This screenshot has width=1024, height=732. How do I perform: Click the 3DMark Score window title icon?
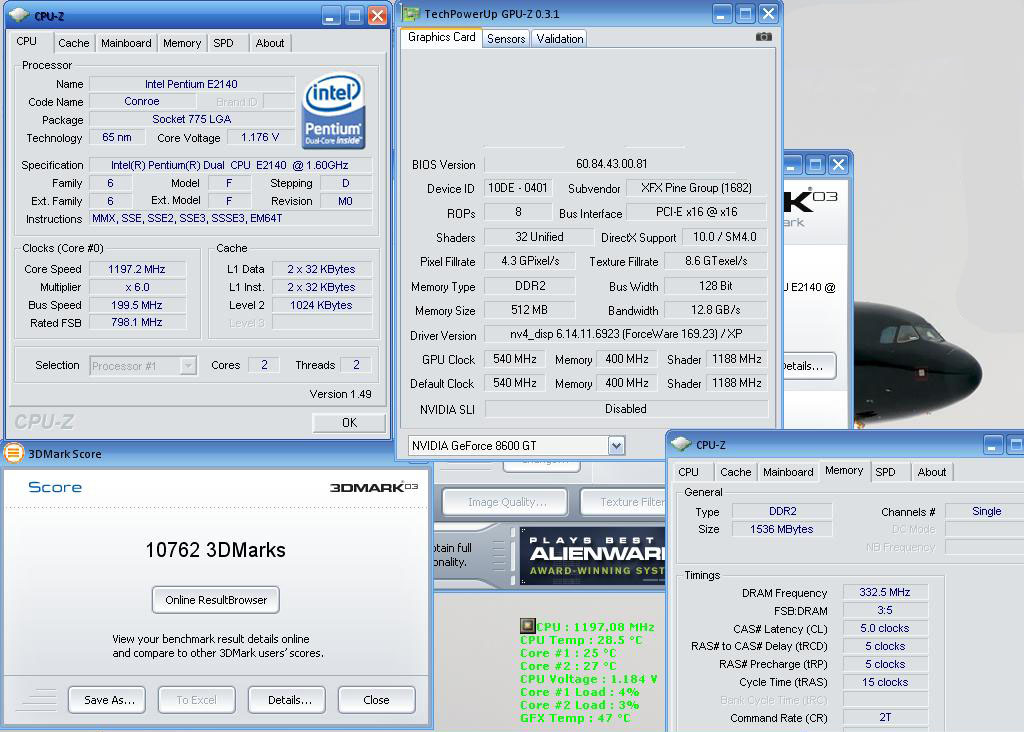tap(14, 453)
